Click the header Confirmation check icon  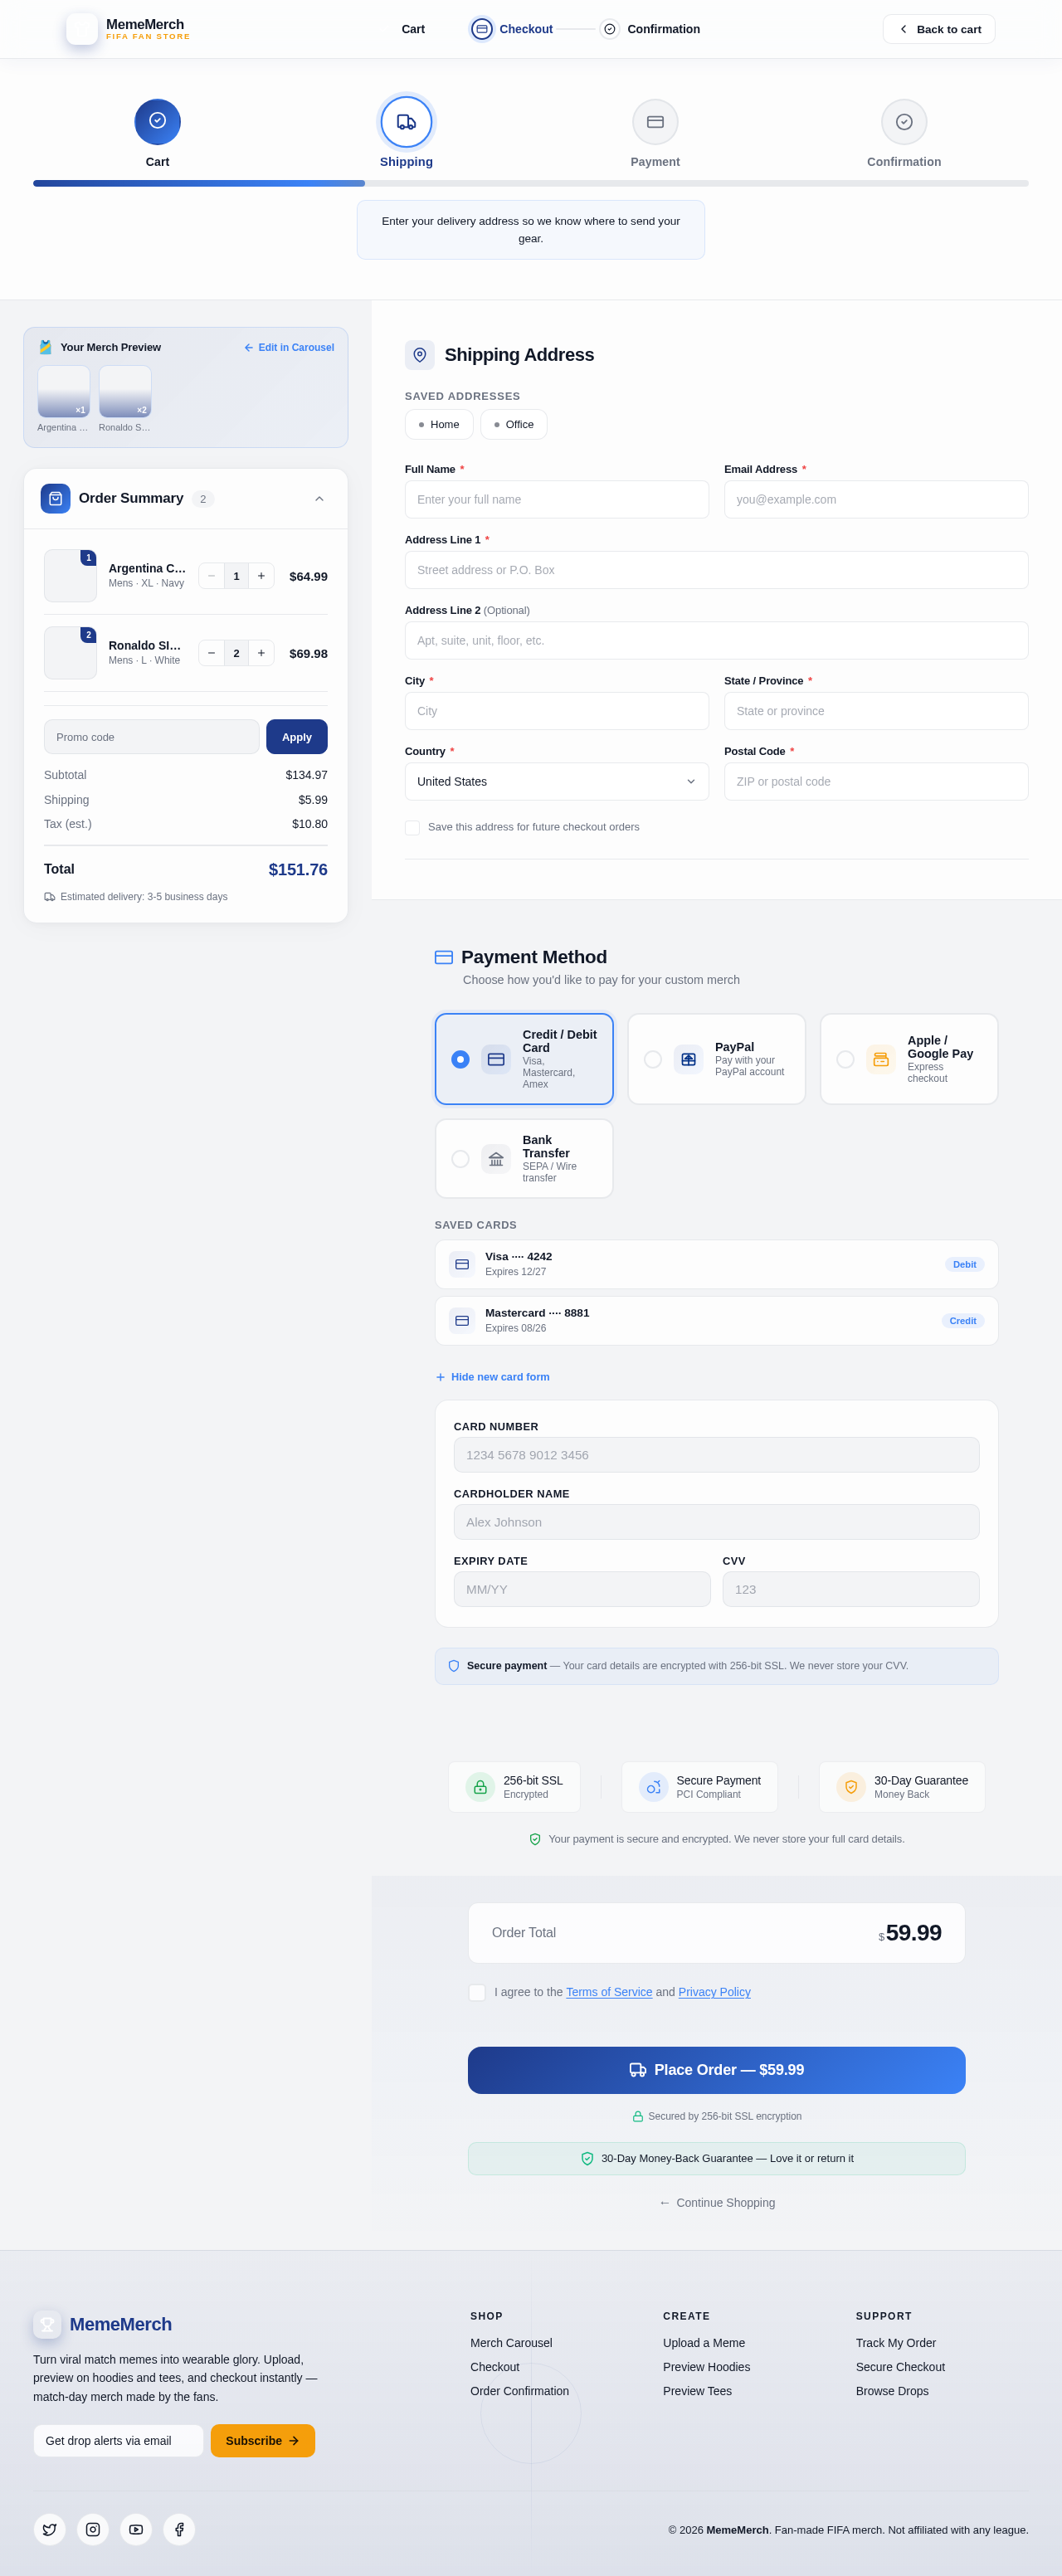pyautogui.click(x=610, y=29)
